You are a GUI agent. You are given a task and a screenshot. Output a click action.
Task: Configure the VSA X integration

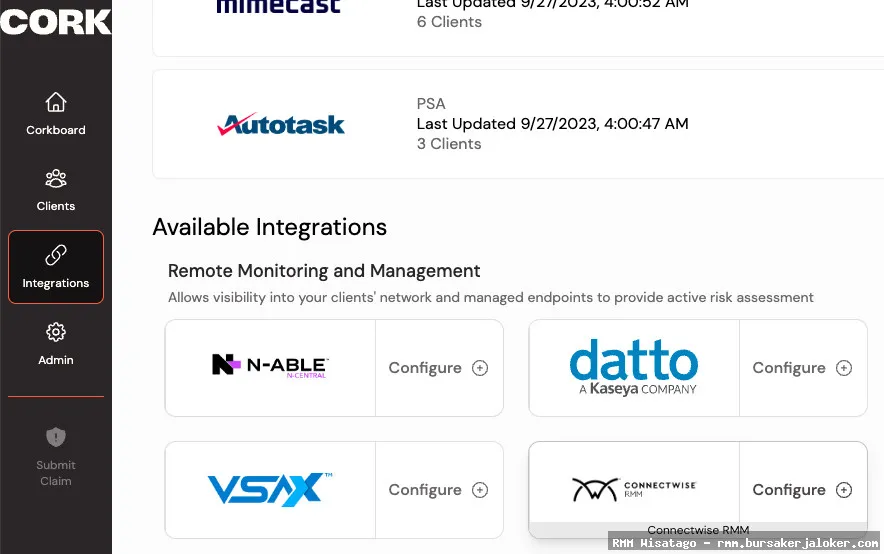pyautogui.click(x=438, y=490)
